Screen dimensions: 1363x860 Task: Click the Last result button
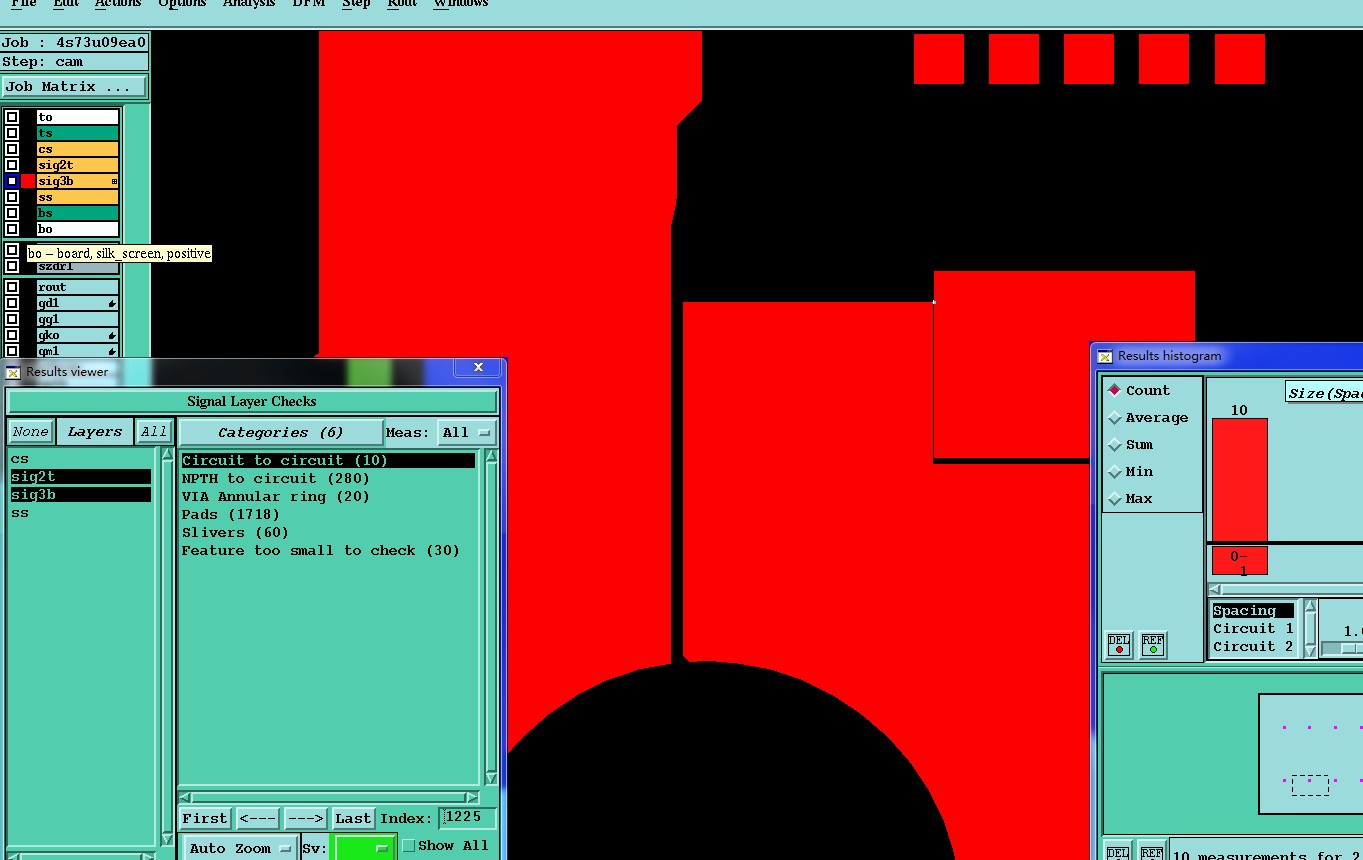(353, 819)
